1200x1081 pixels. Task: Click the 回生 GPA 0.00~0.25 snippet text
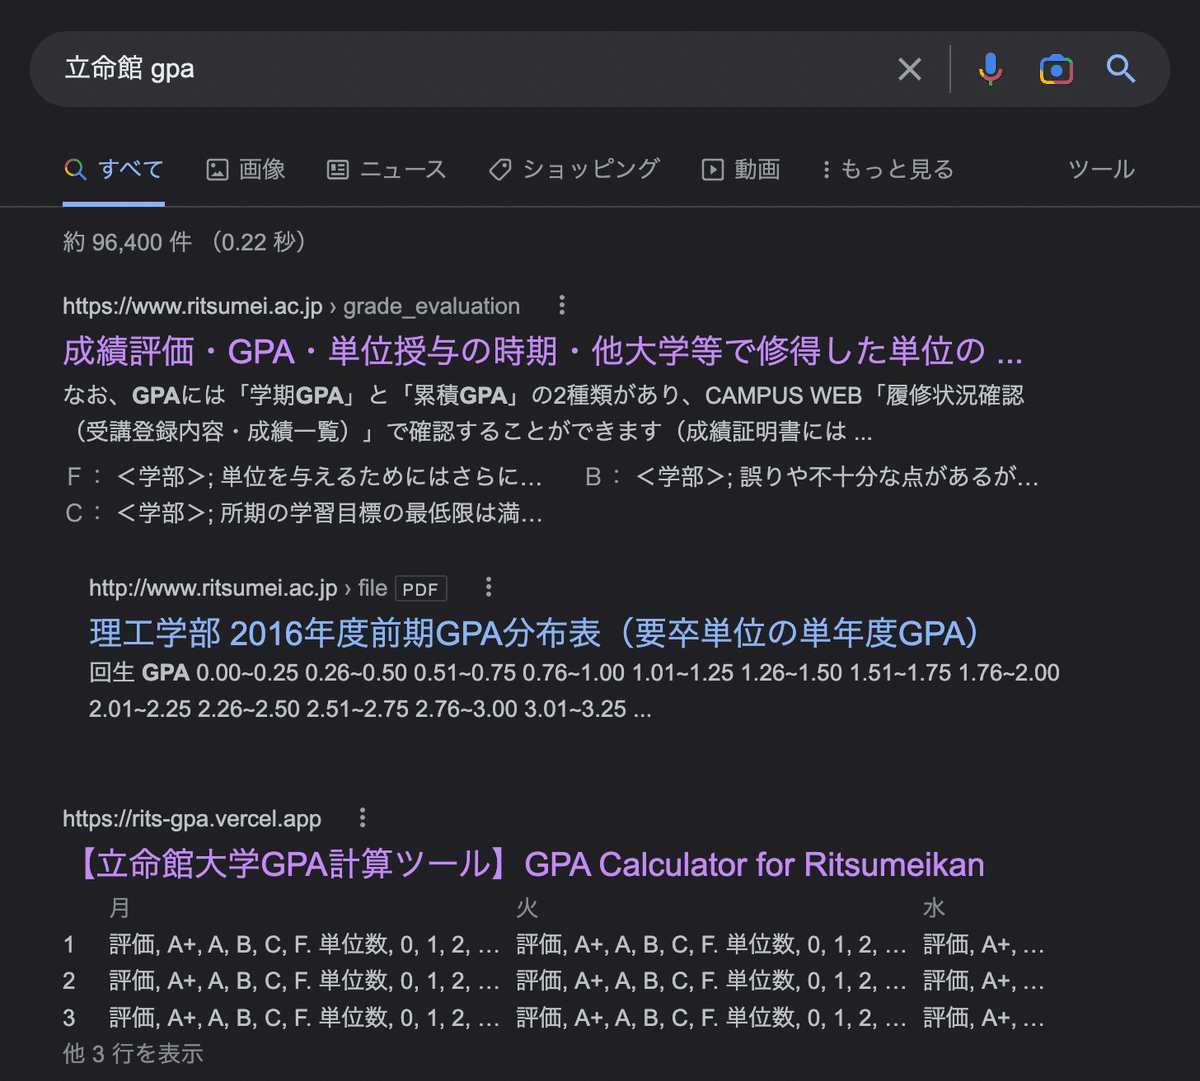point(574,691)
